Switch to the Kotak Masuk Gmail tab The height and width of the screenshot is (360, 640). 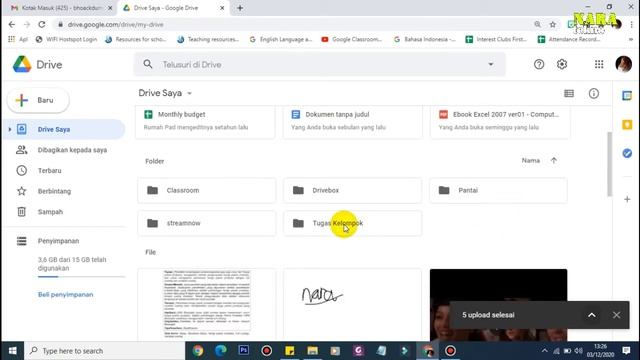[61, 8]
